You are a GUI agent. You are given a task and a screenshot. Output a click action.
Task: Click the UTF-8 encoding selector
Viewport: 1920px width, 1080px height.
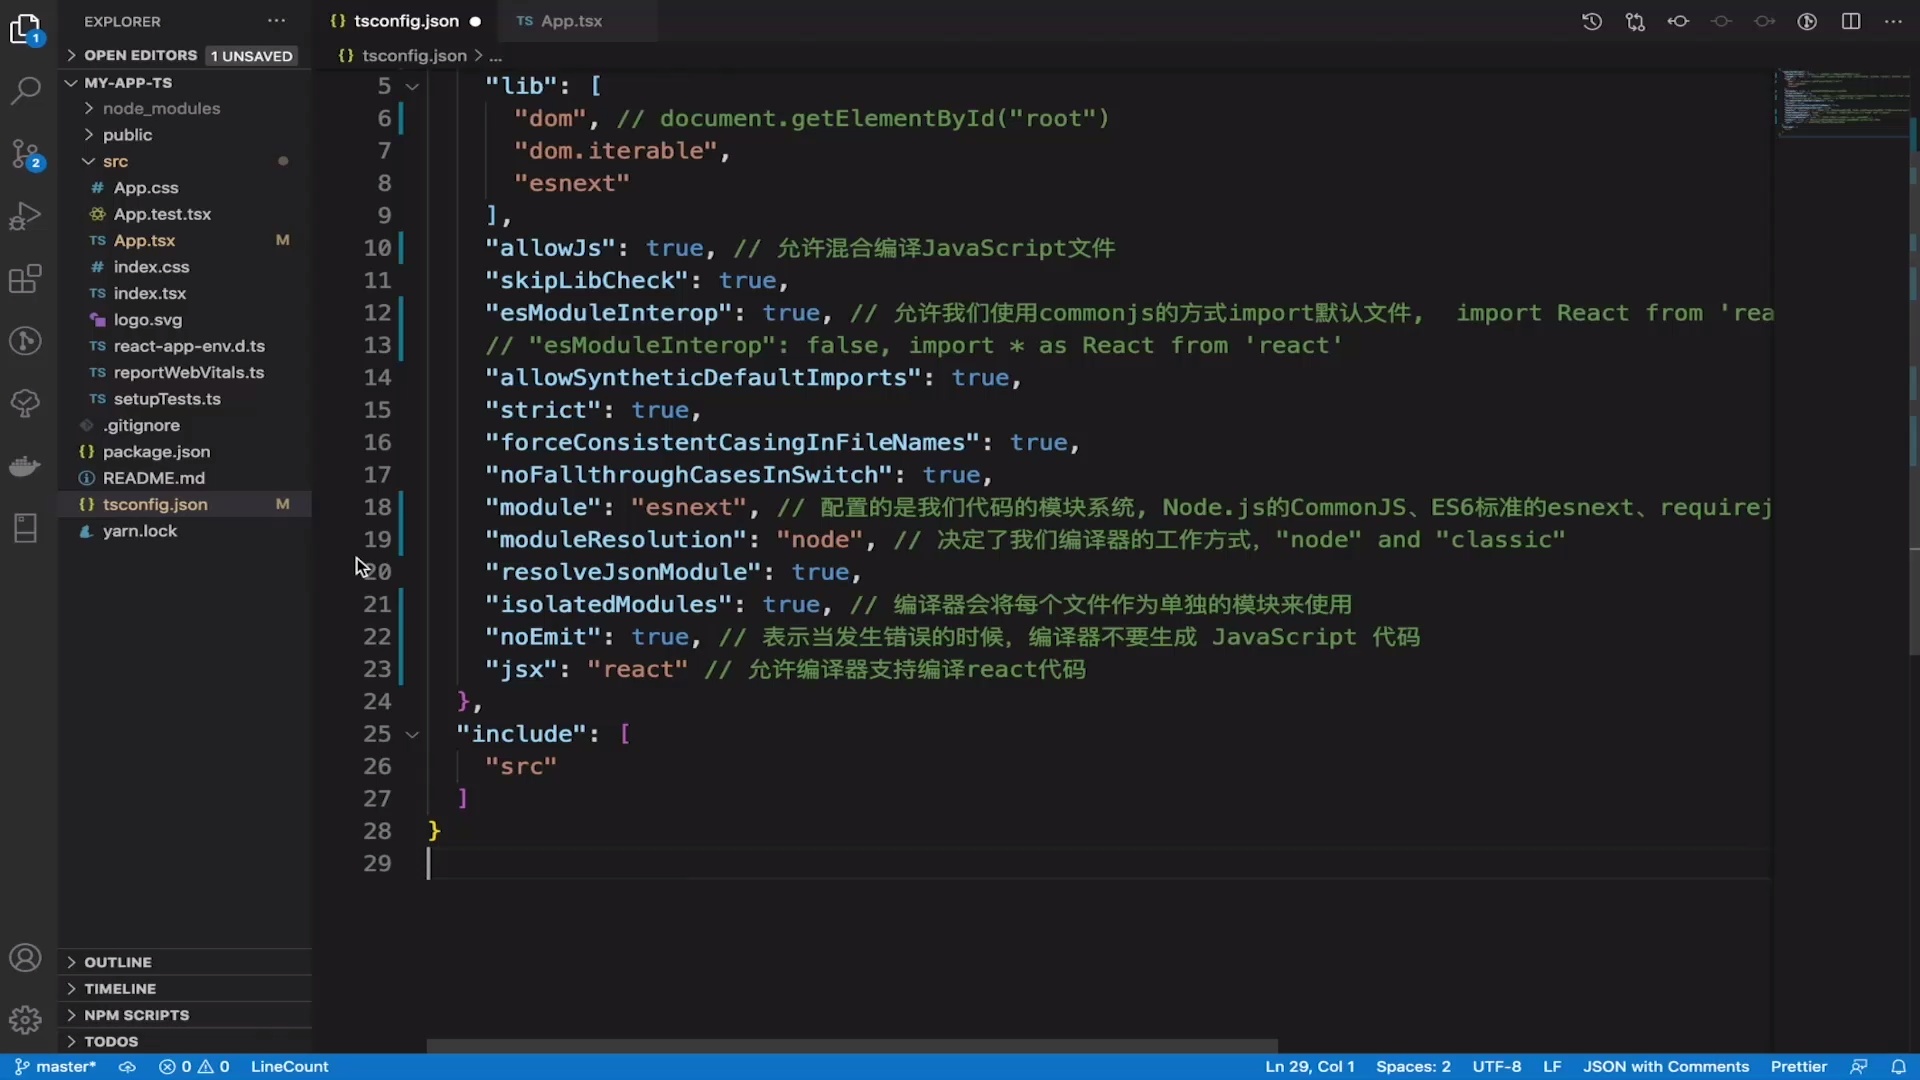(1496, 1067)
